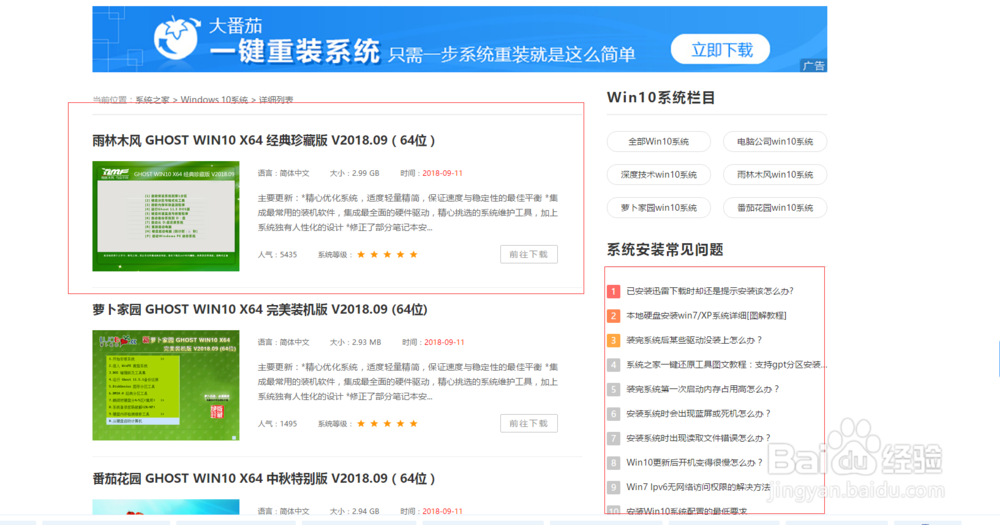Image resolution: width=1000 pixels, height=525 pixels.
Task: Open the Windows 10系统 breadcrumb link
Action: 214,100
